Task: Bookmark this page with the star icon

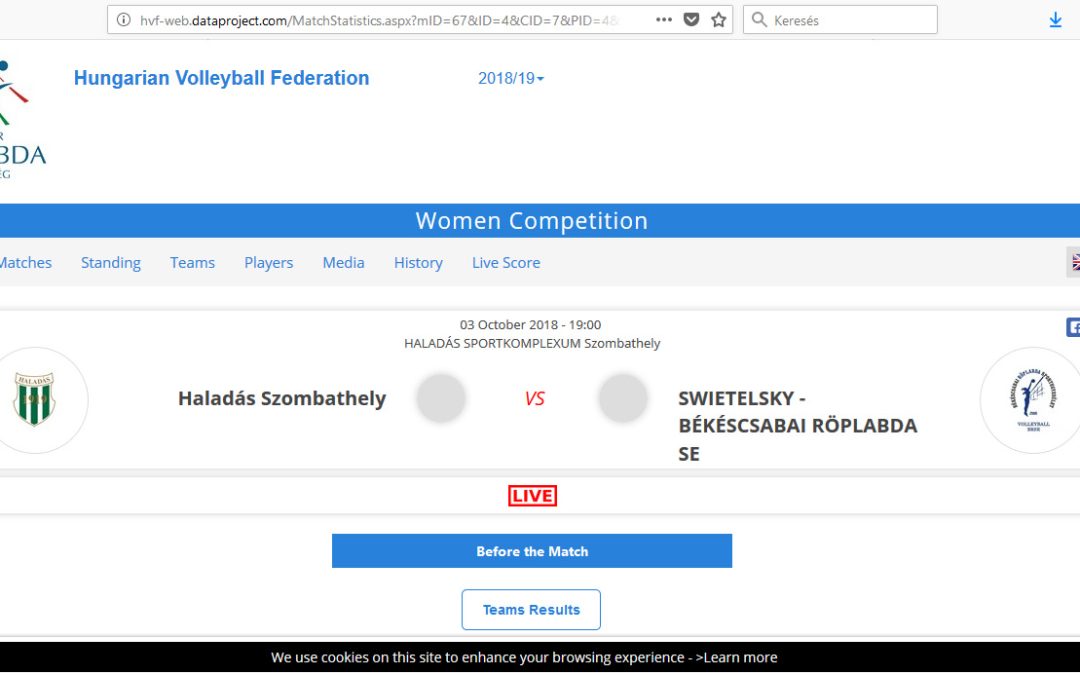Action: [718, 20]
